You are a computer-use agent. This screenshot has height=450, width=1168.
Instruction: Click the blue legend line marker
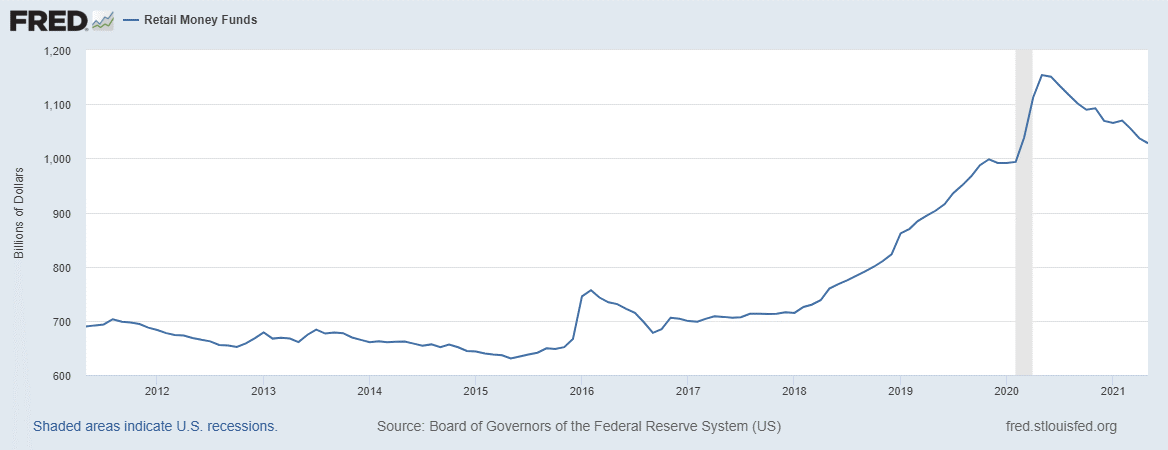[130, 20]
